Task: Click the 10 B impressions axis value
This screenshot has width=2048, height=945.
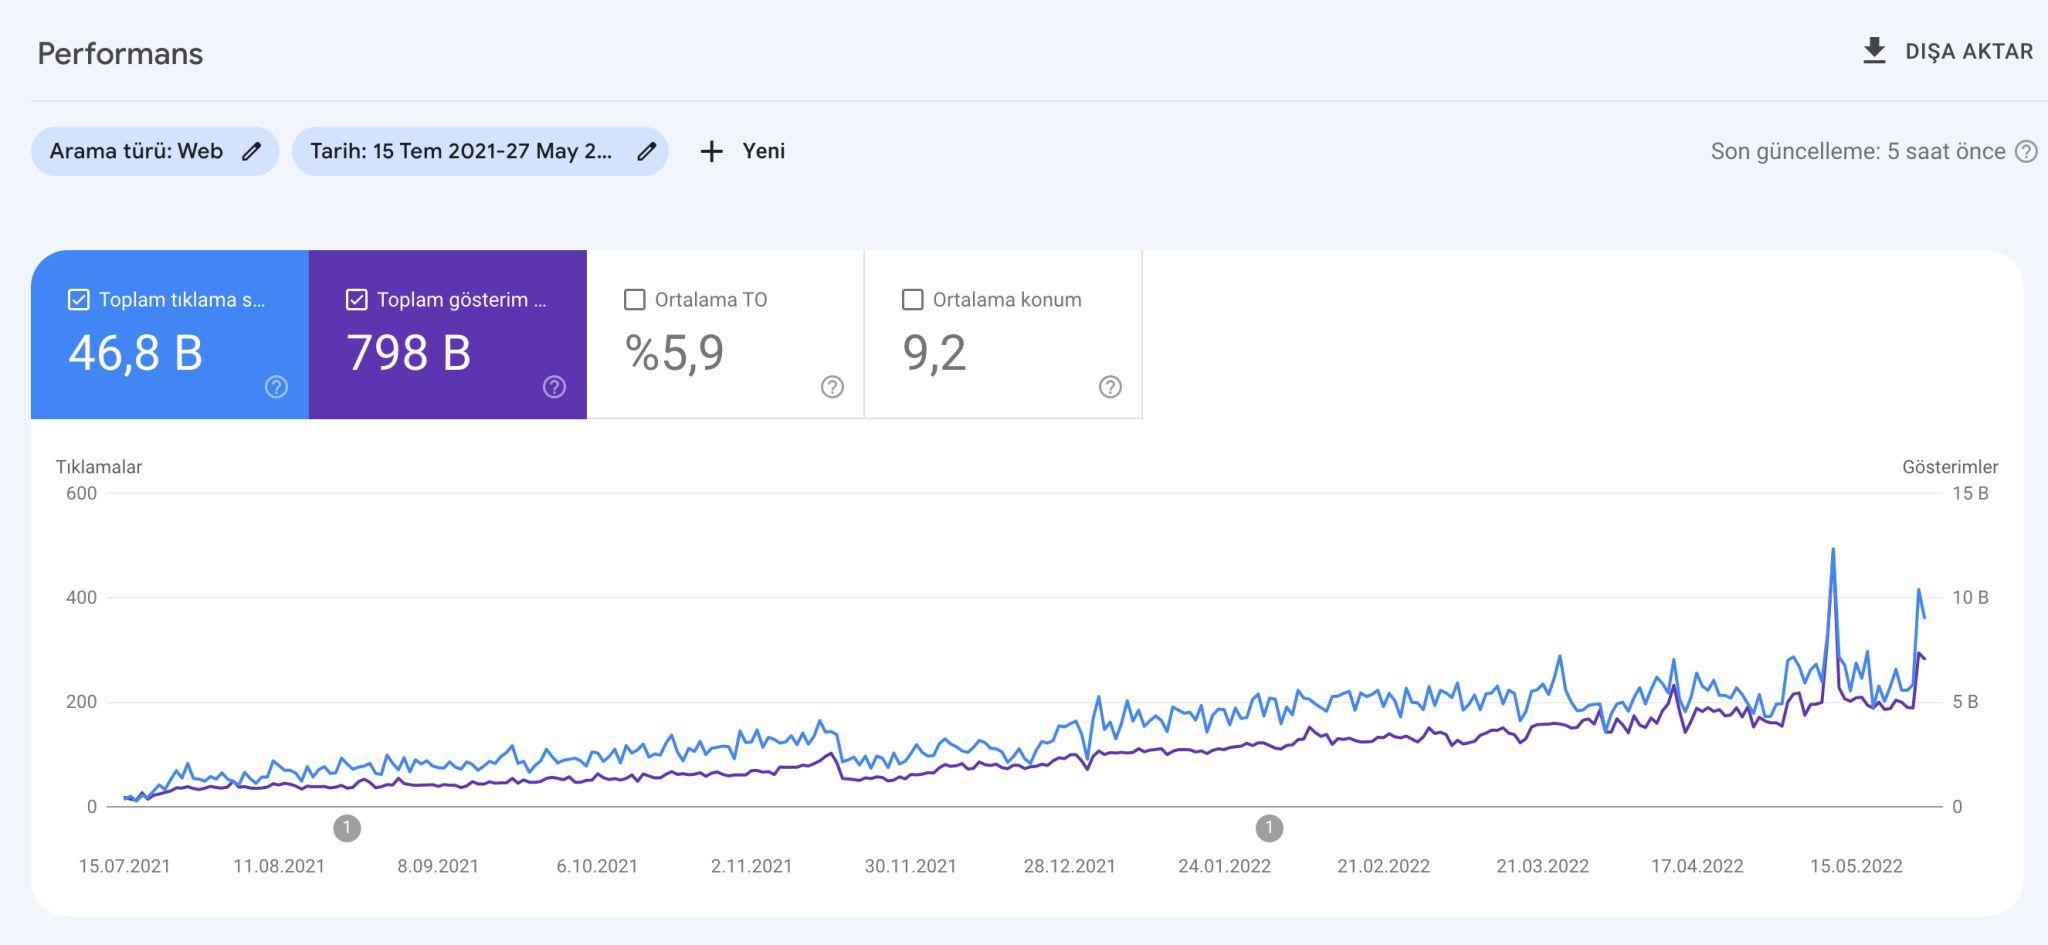Action: point(1970,597)
